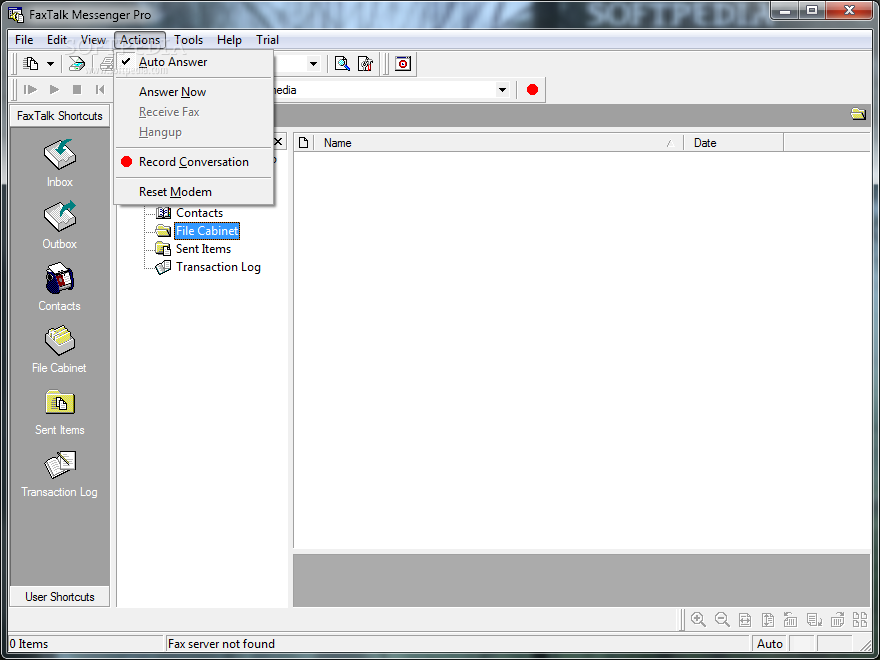
Task: Click the zoom in magnifier icon
Action: point(698,620)
